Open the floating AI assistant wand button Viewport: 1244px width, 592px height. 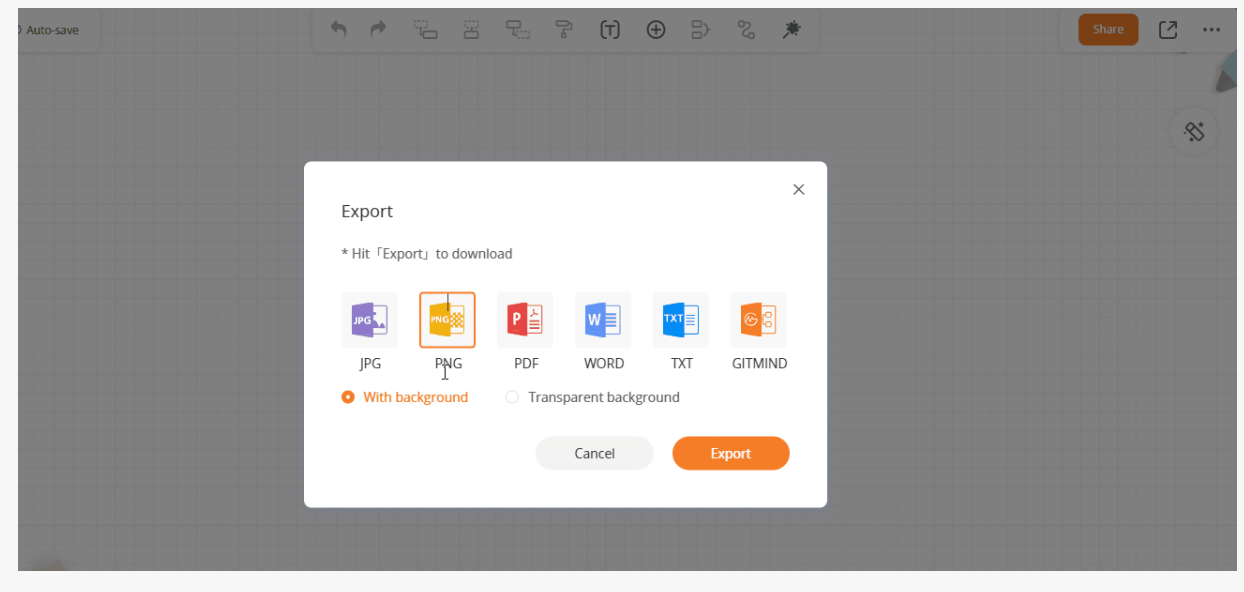tap(1193, 131)
